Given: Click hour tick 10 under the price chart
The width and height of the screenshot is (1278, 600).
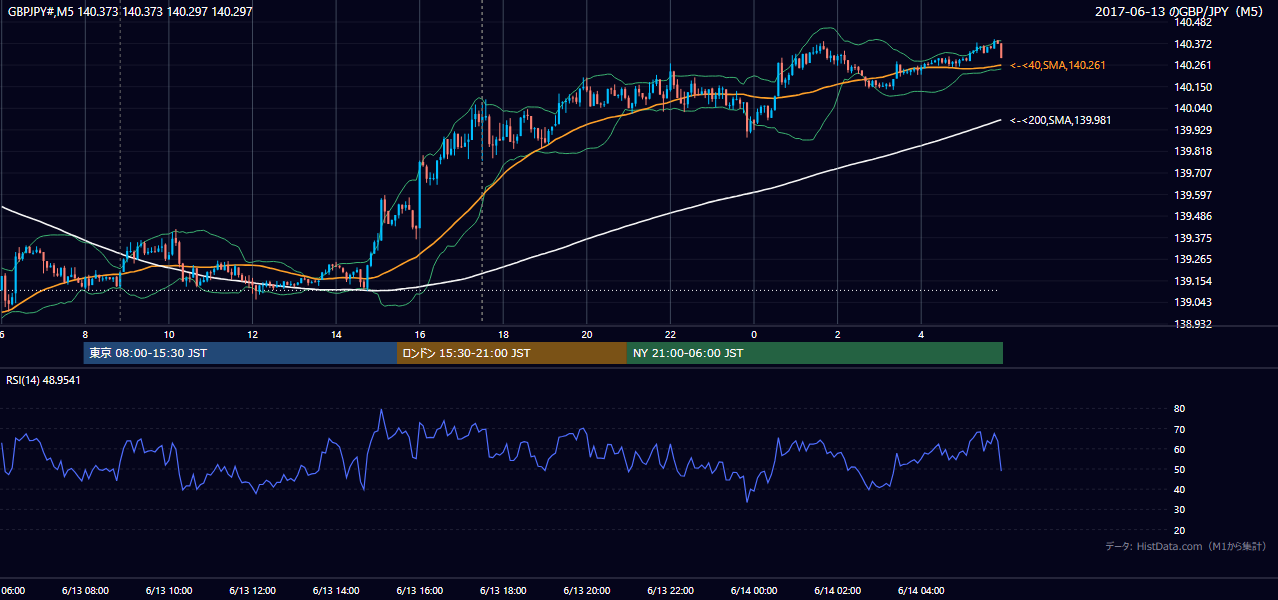Looking at the screenshot, I should point(169,334).
